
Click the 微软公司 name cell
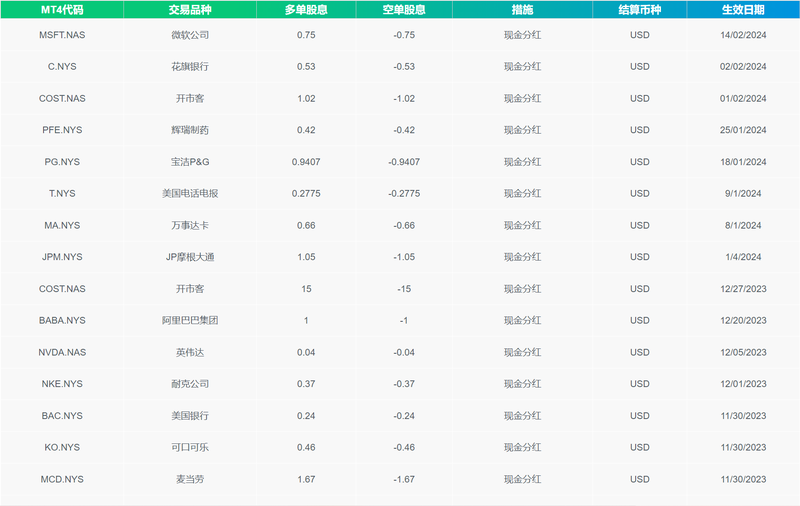pos(190,35)
